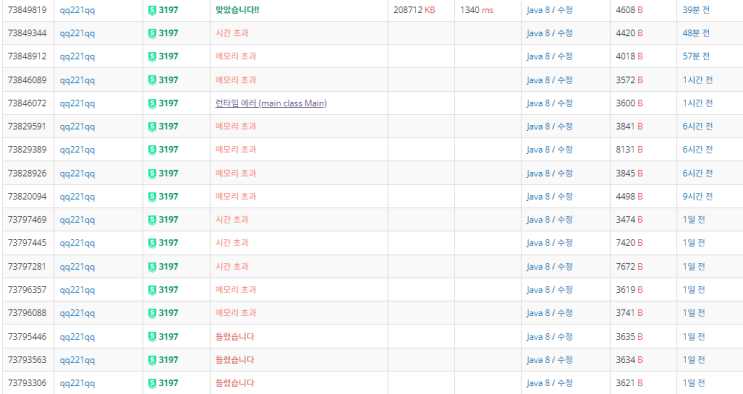
Task: Click the silver tier badge in row 73795446
Action: click(152, 337)
